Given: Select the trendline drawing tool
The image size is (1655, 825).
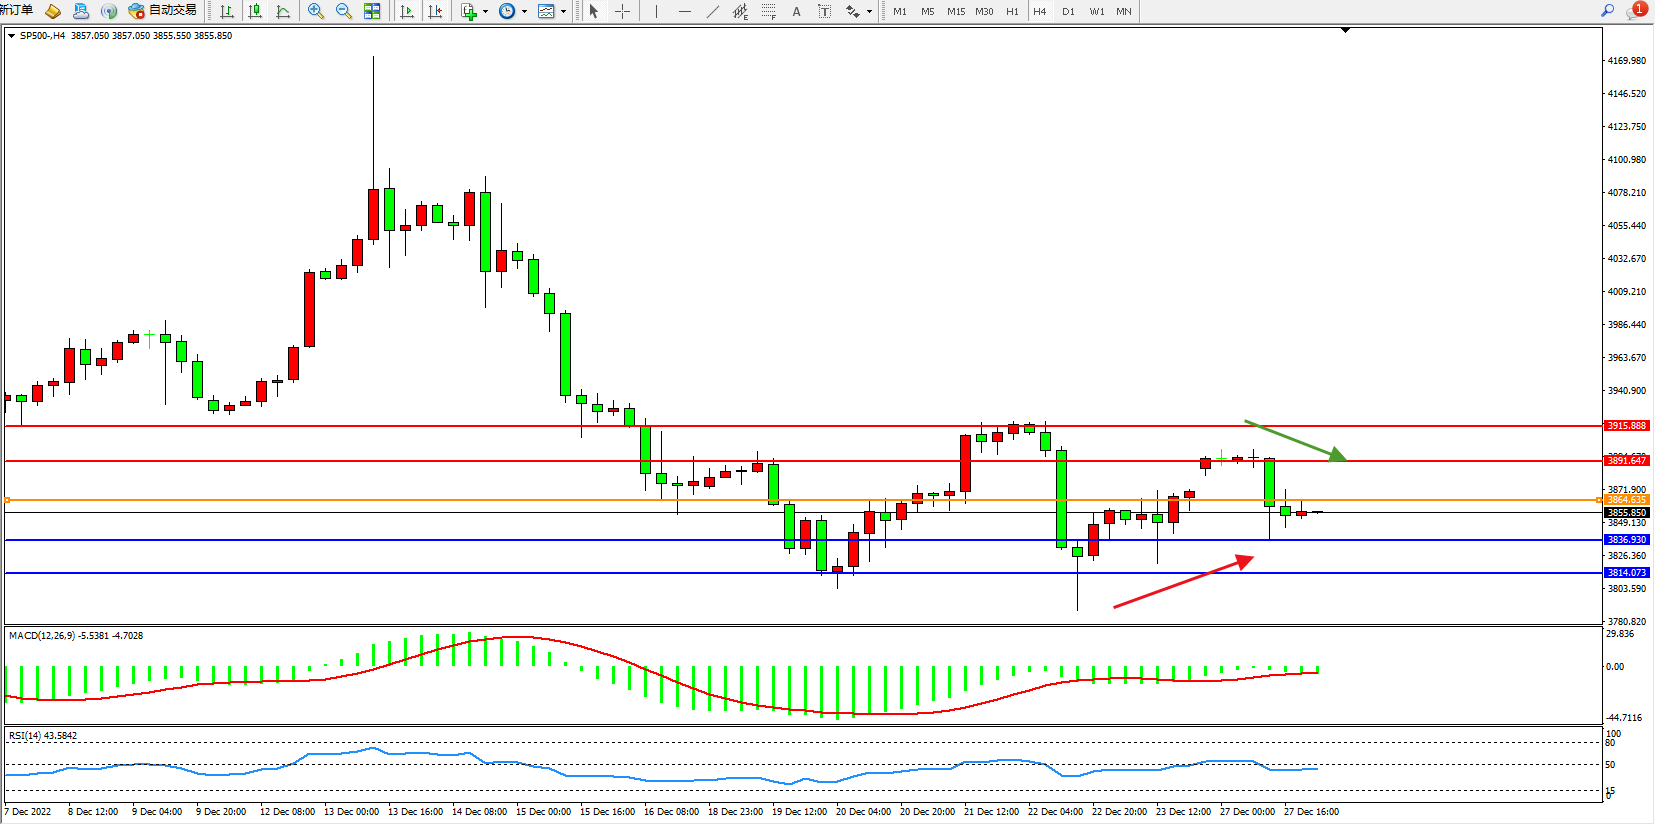Looking at the screenshot, I should coord(712,11).
